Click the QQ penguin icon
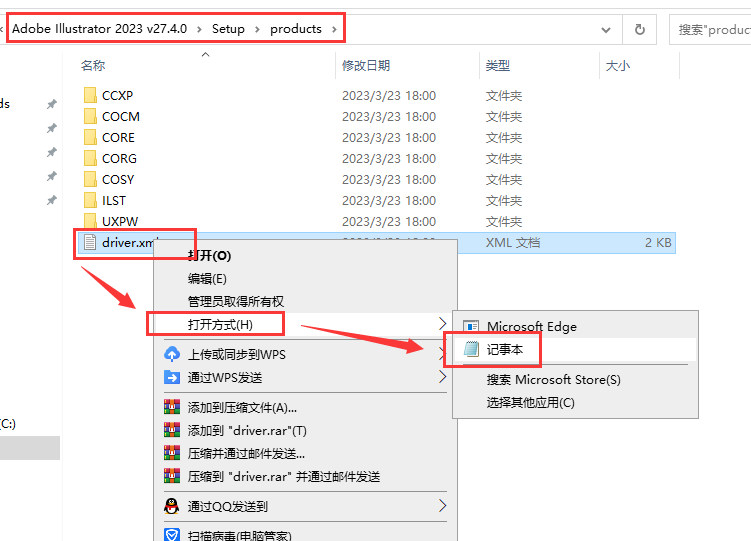 point(172,506)
